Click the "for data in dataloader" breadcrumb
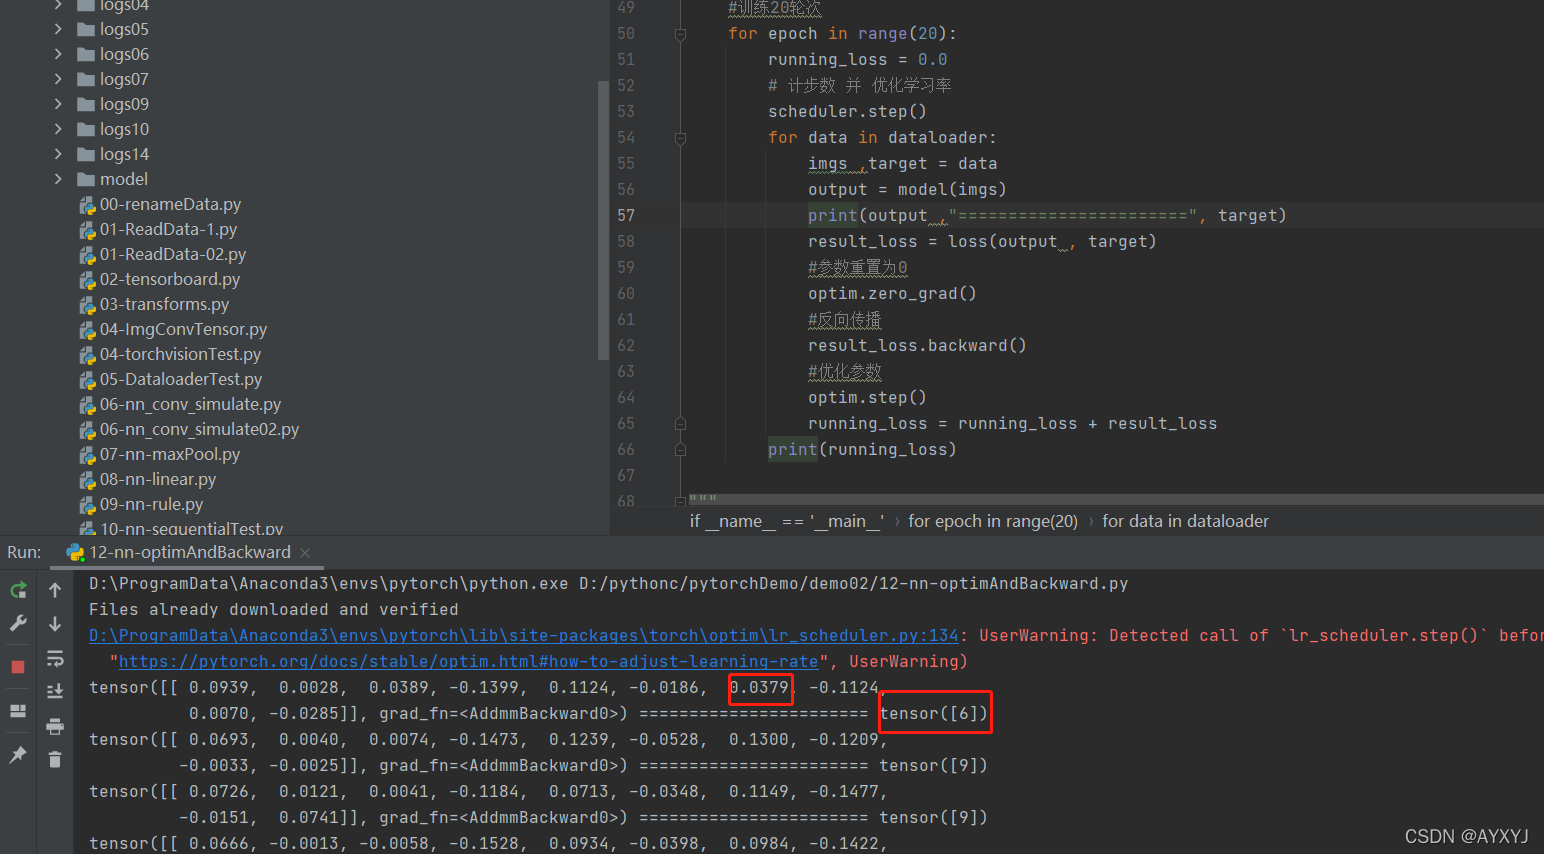 point(1185,521)
